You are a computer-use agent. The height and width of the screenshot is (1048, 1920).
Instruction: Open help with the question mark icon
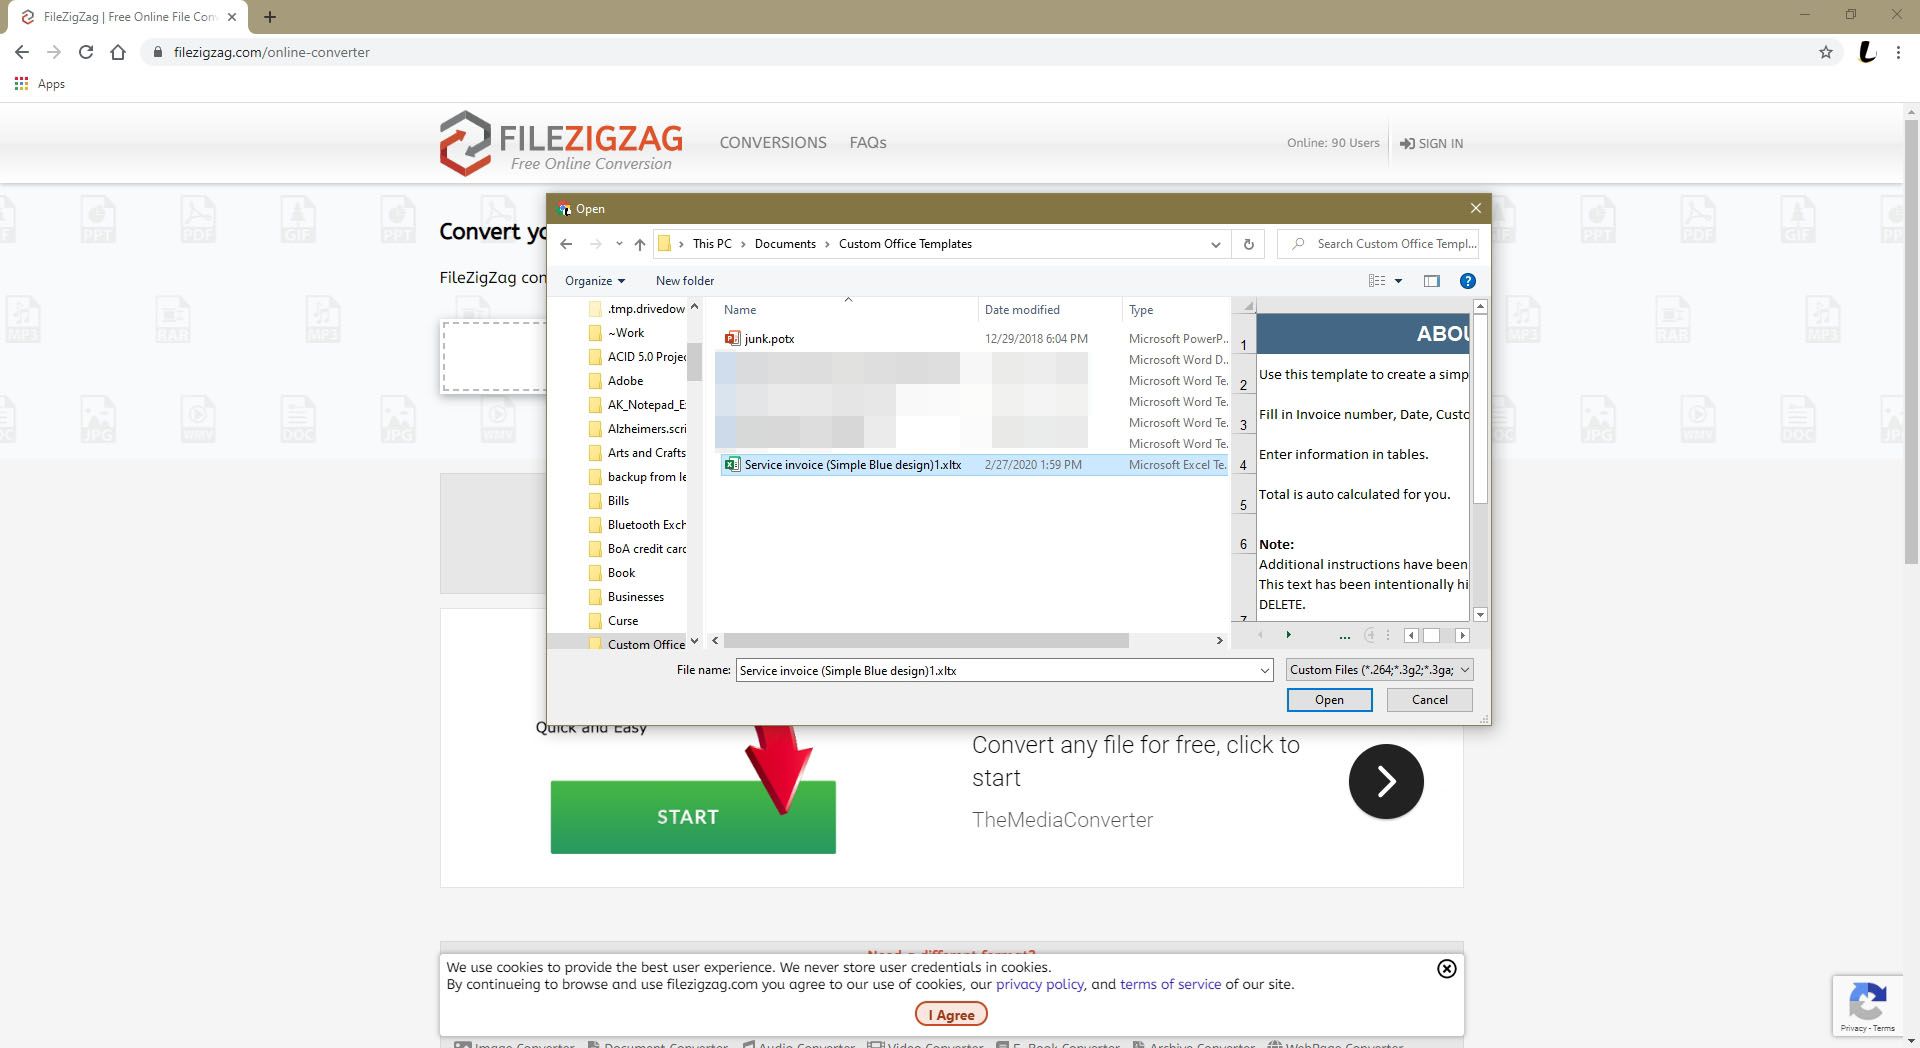point(1468,281)
